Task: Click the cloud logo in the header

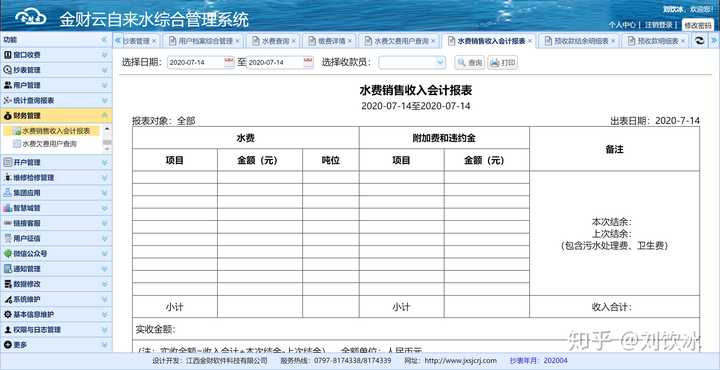Action: (31, 17)
